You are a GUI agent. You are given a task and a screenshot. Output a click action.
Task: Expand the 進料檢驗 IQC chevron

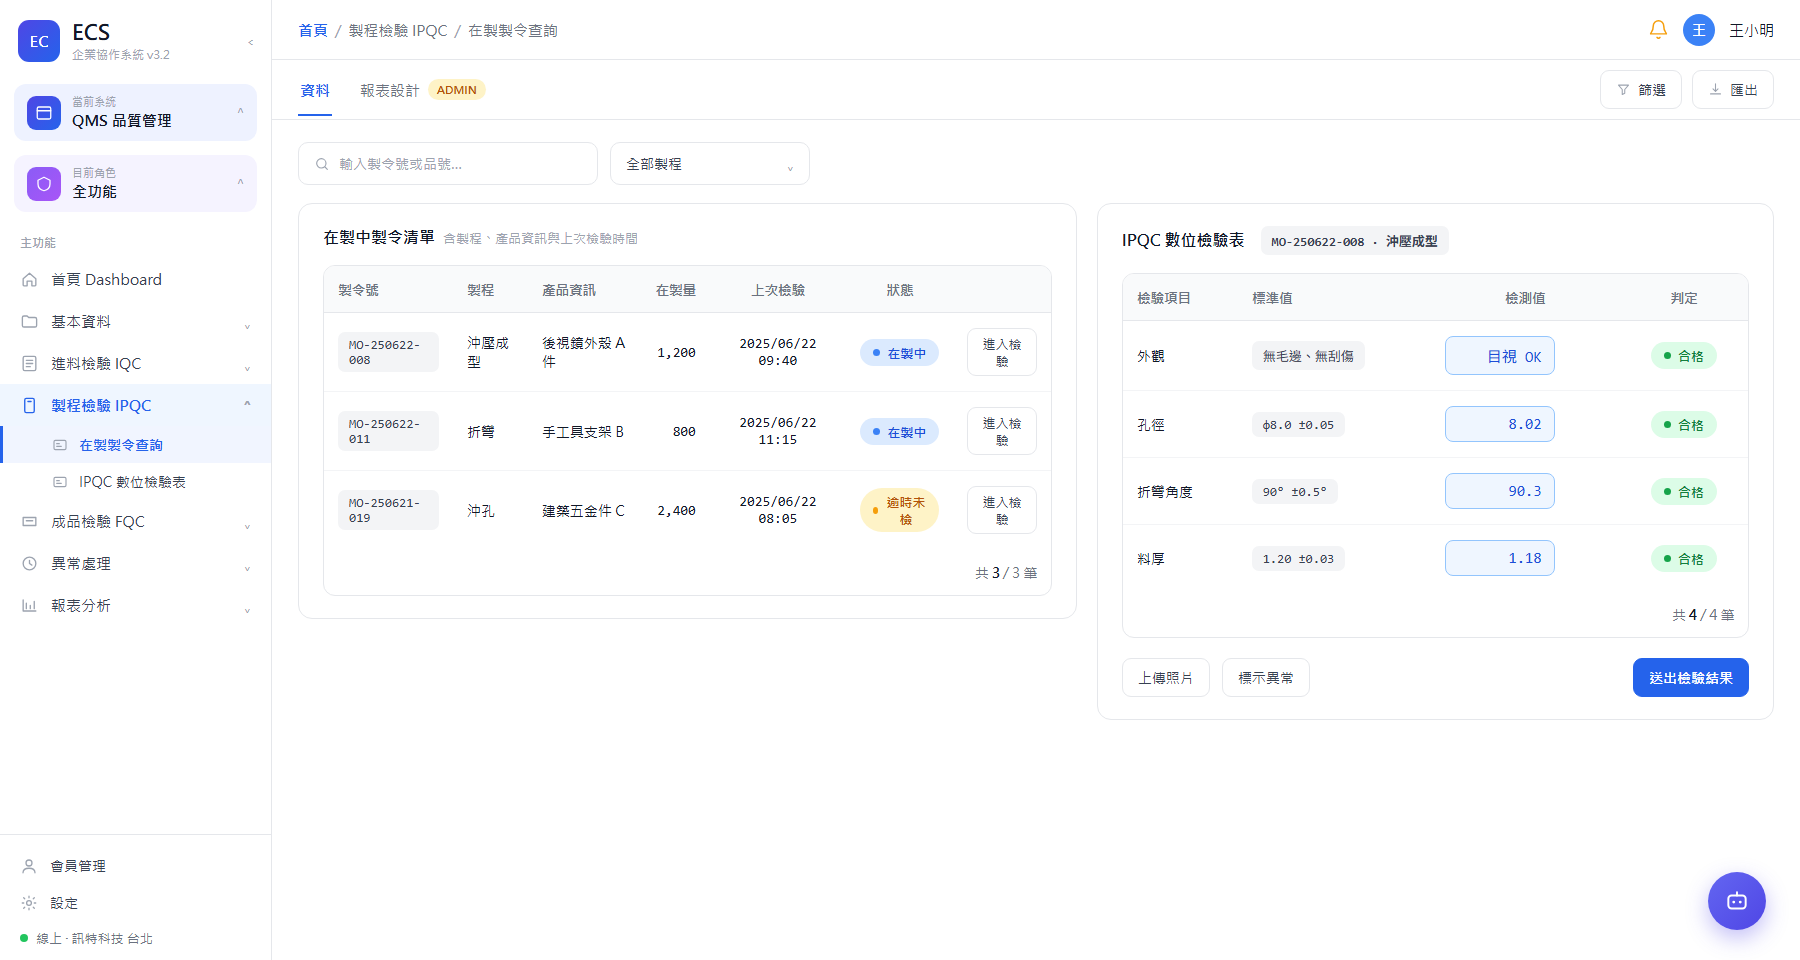pos(247,368)
